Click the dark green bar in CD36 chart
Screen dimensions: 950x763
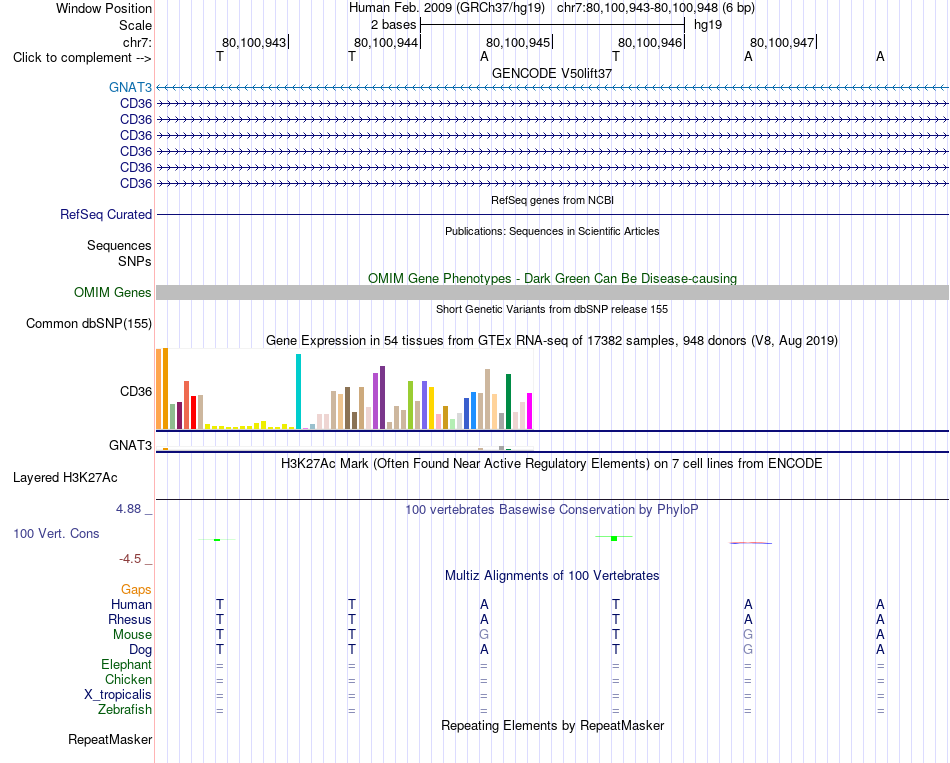click(509, 402)
